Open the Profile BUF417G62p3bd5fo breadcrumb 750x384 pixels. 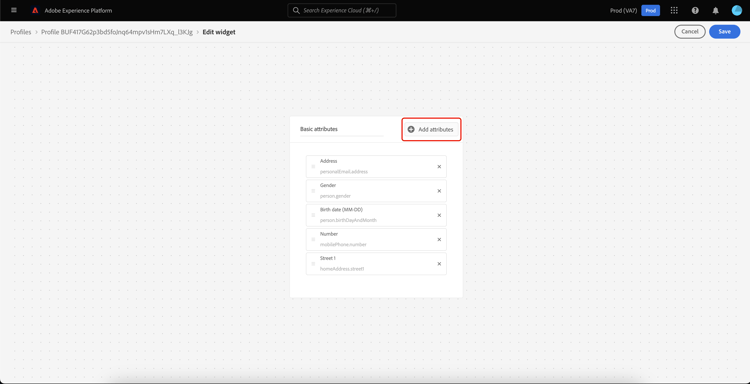(x=117, y=32)
